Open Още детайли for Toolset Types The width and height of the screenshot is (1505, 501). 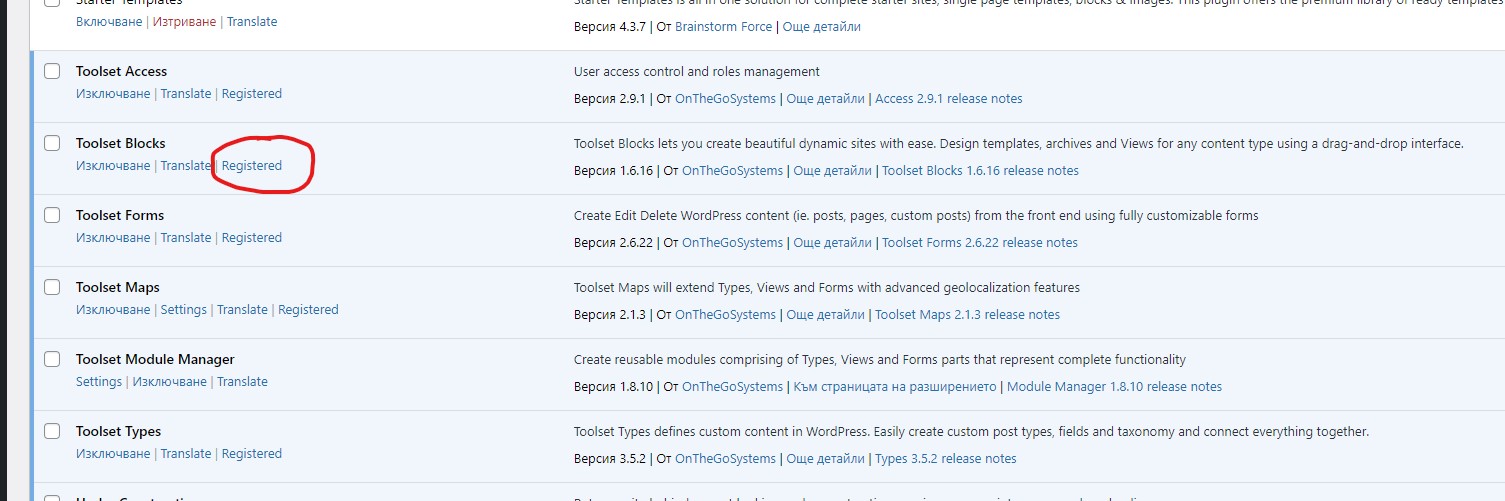826,458
